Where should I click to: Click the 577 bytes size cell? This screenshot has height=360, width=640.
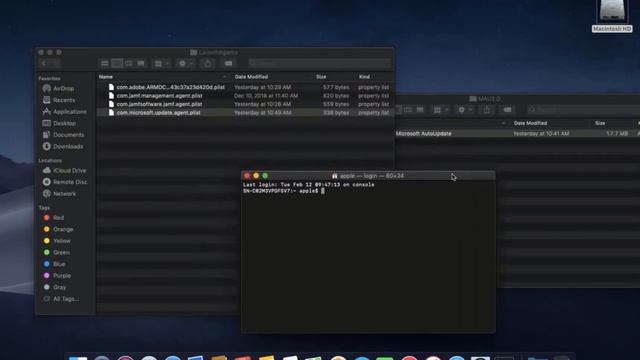[x=336, y=87]
